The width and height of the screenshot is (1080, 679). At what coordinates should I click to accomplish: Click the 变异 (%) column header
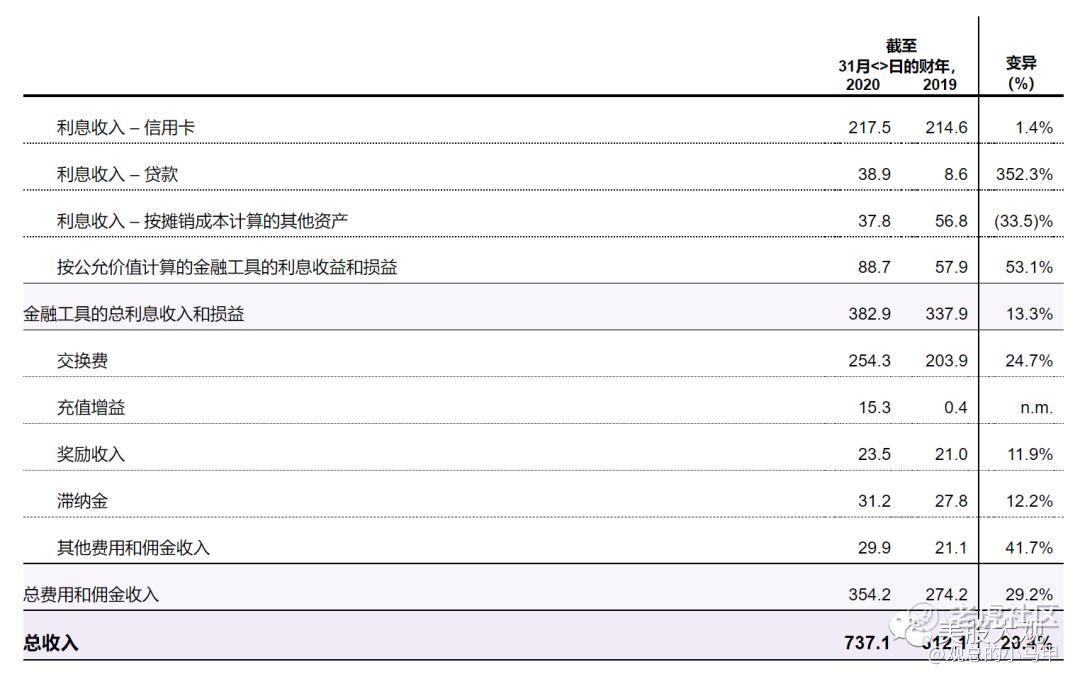pos(1021,73)
